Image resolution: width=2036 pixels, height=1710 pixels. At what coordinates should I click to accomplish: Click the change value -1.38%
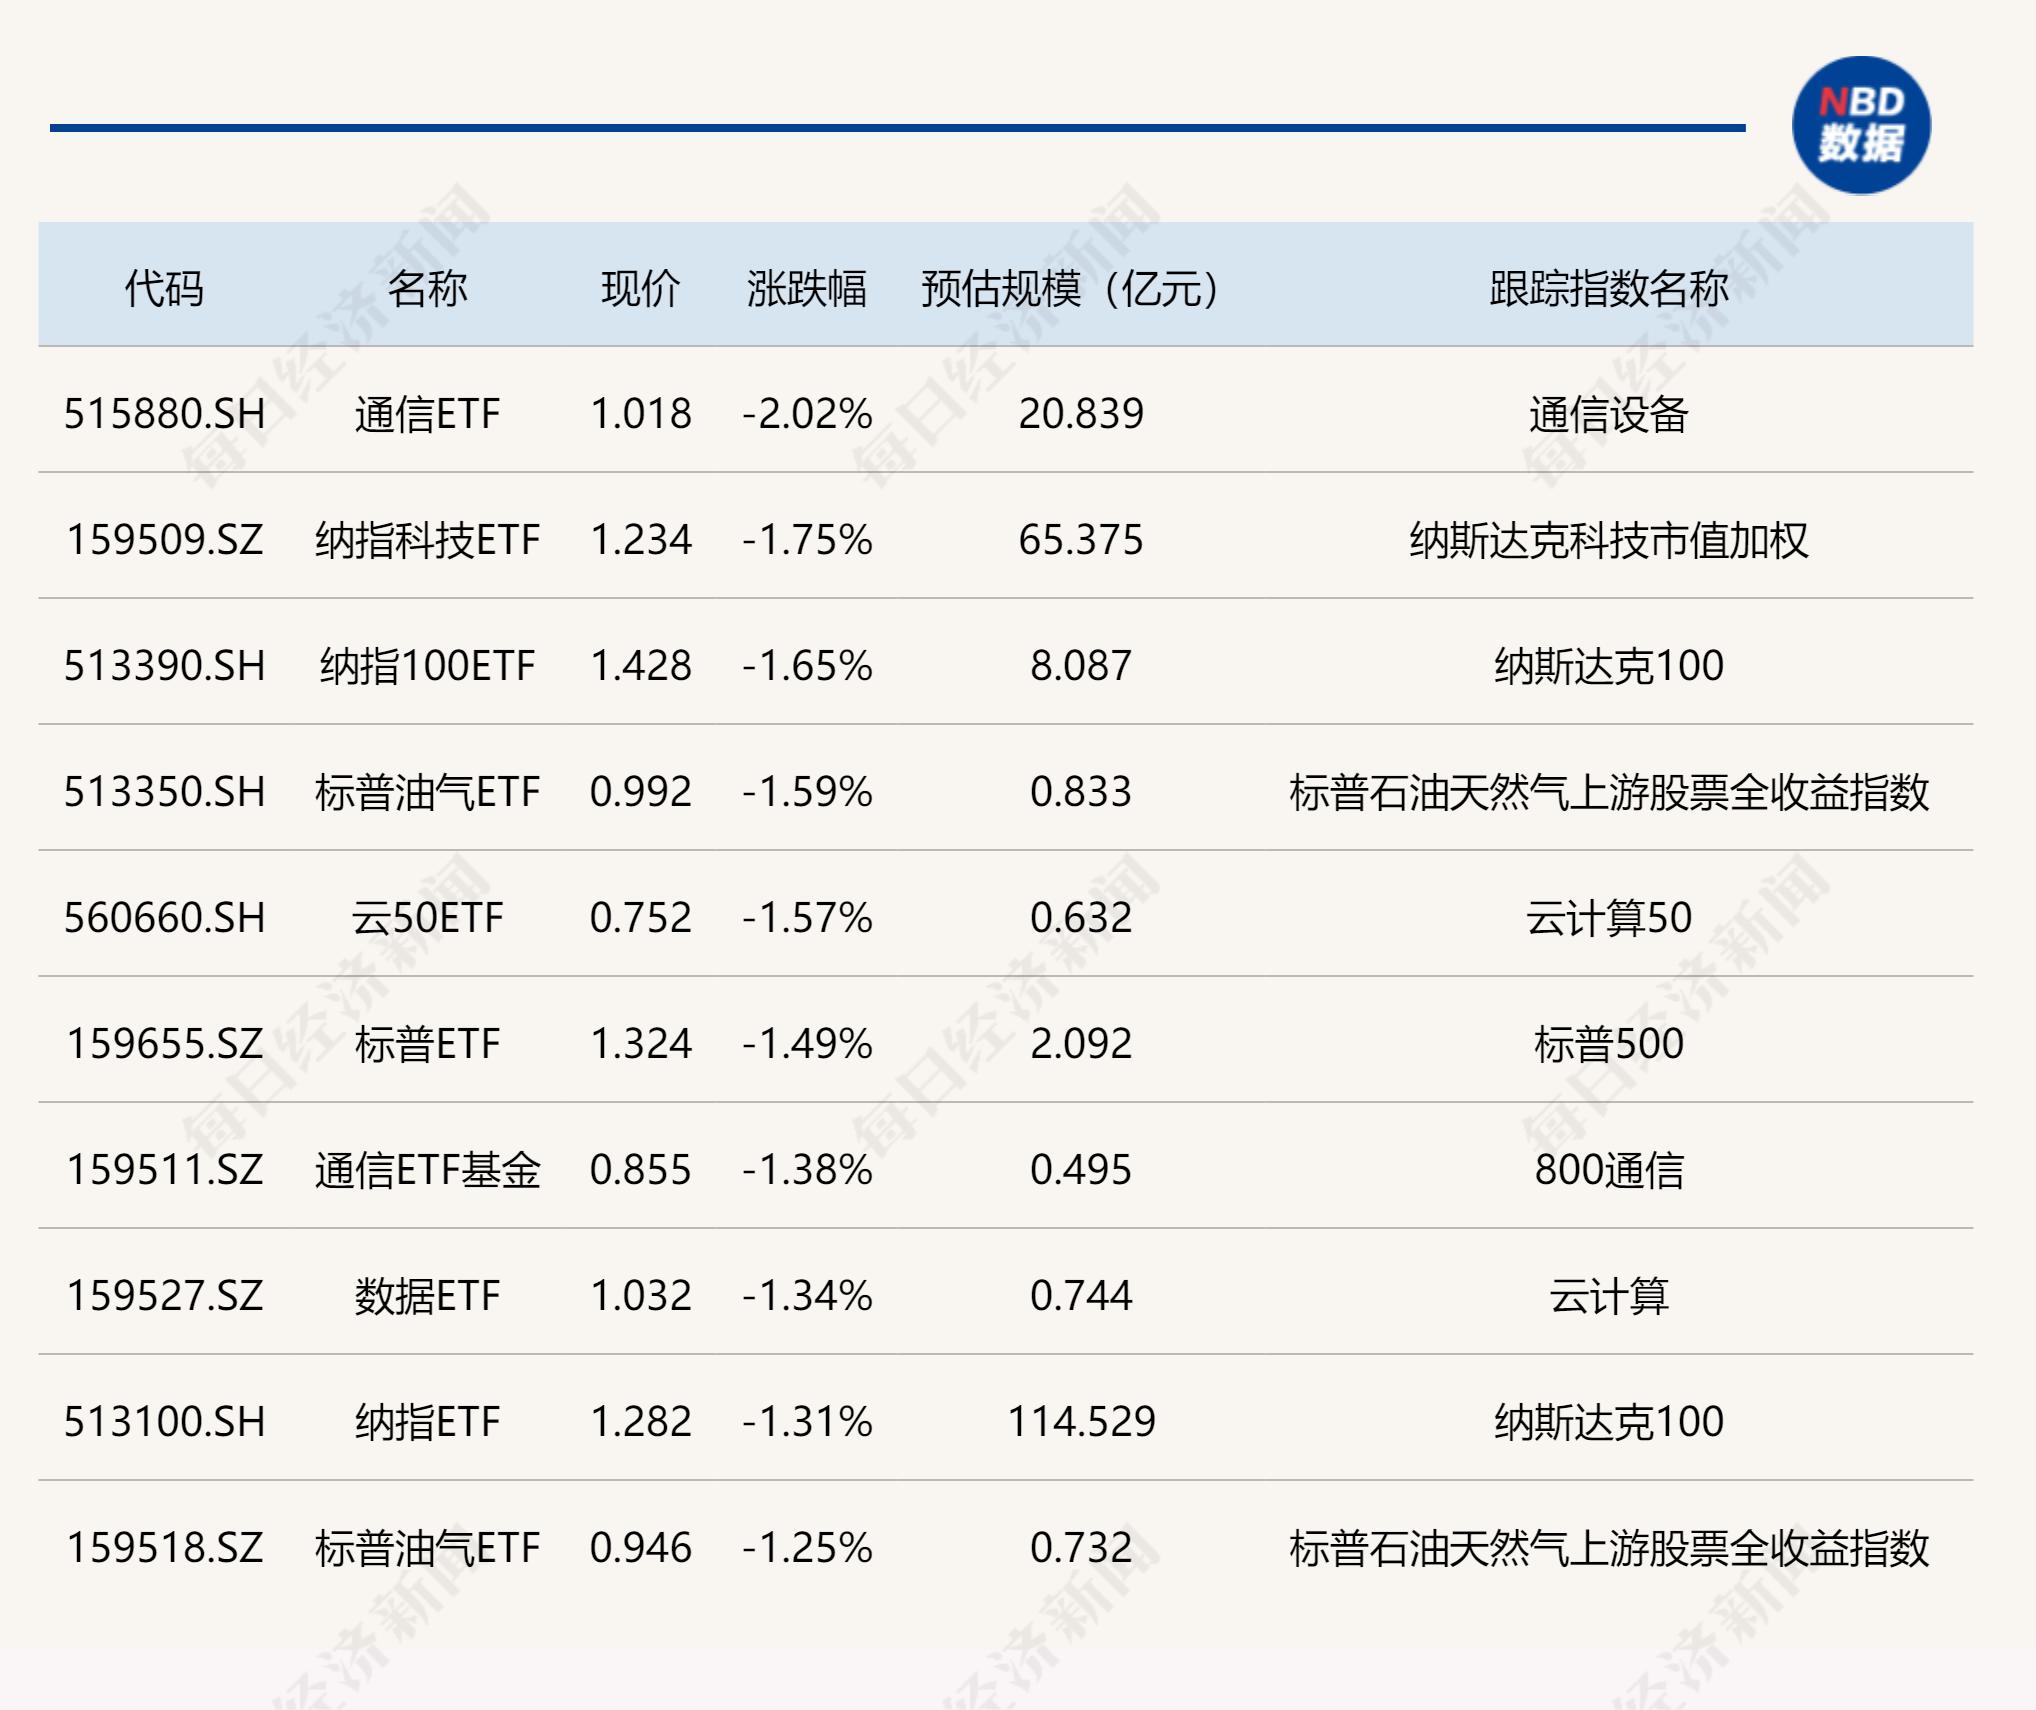click(x=807, y=1170)
